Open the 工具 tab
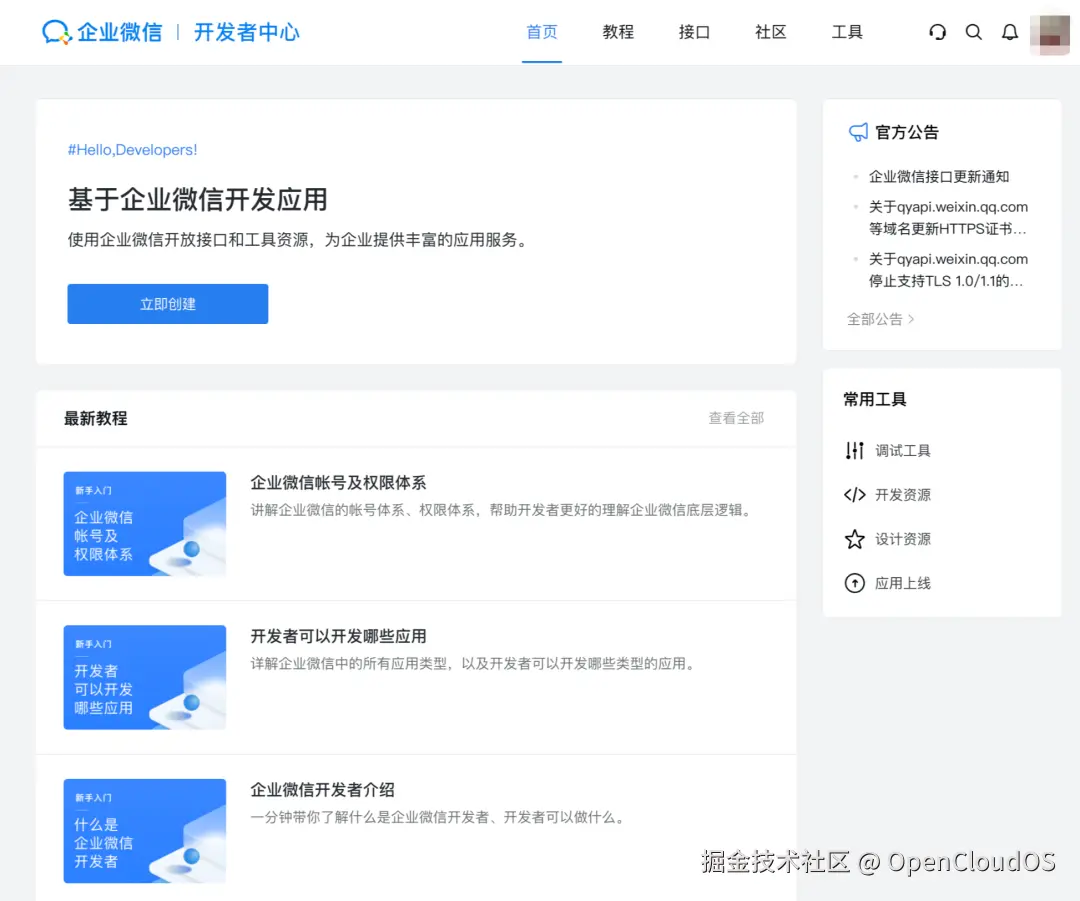 [x=847, y=32]
